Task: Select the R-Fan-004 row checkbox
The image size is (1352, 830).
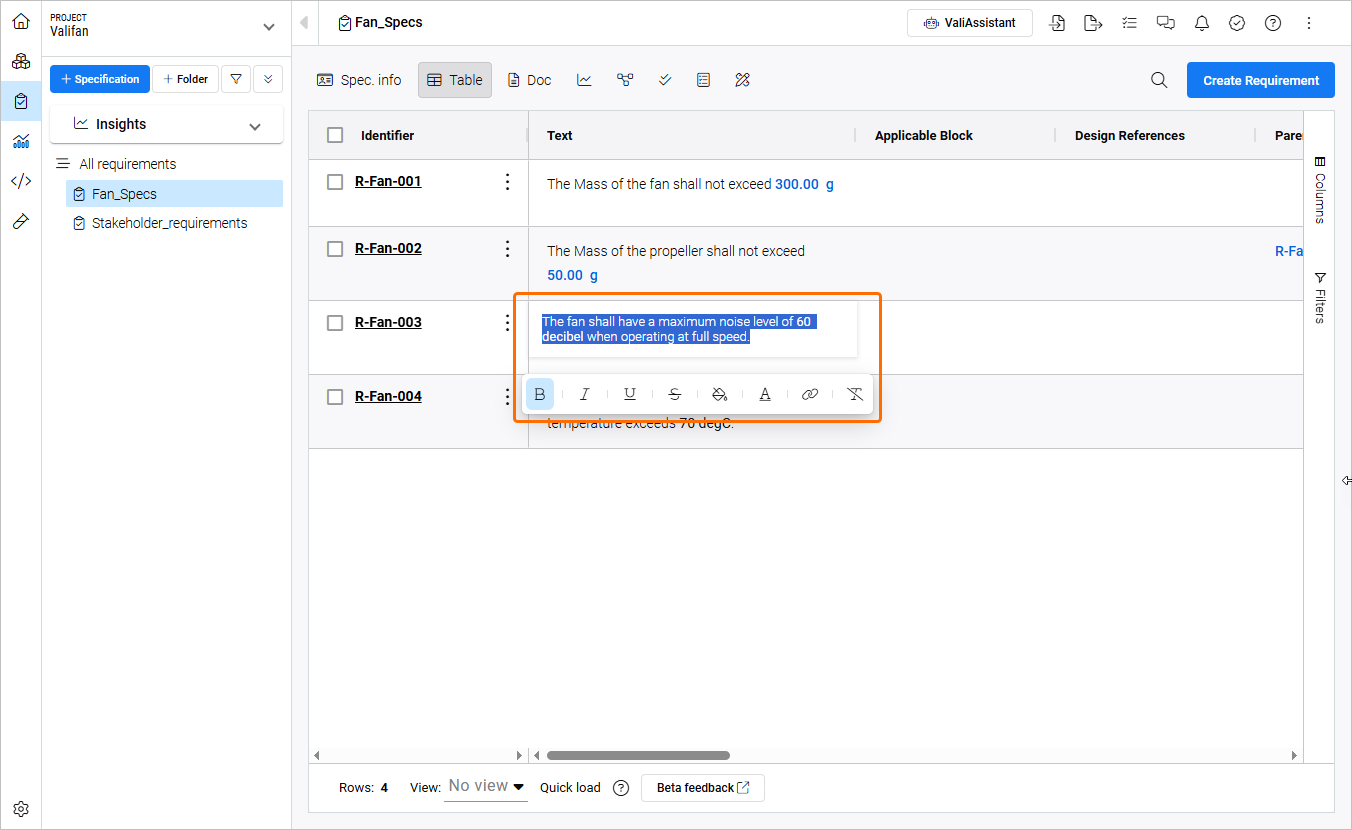Action: click(x=335, y=397)
